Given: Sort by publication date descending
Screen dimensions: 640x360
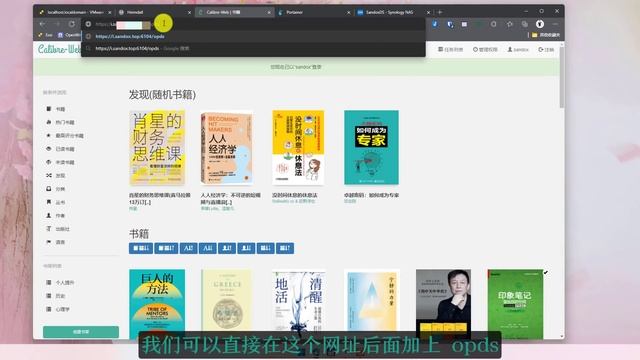Looking at the screenshot, I should click(265, 248).
